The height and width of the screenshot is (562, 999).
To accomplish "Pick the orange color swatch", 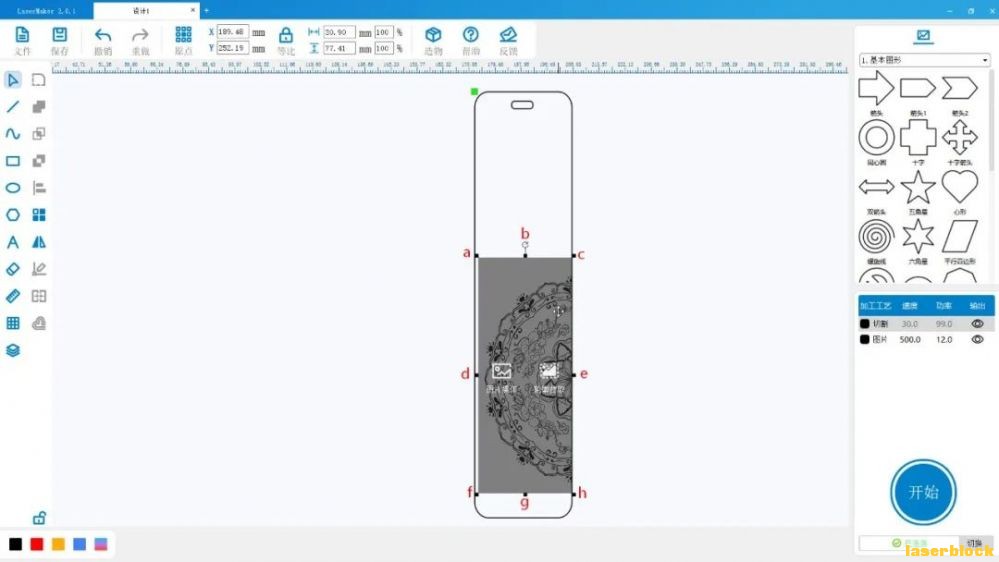I will [x=58, y=544].
